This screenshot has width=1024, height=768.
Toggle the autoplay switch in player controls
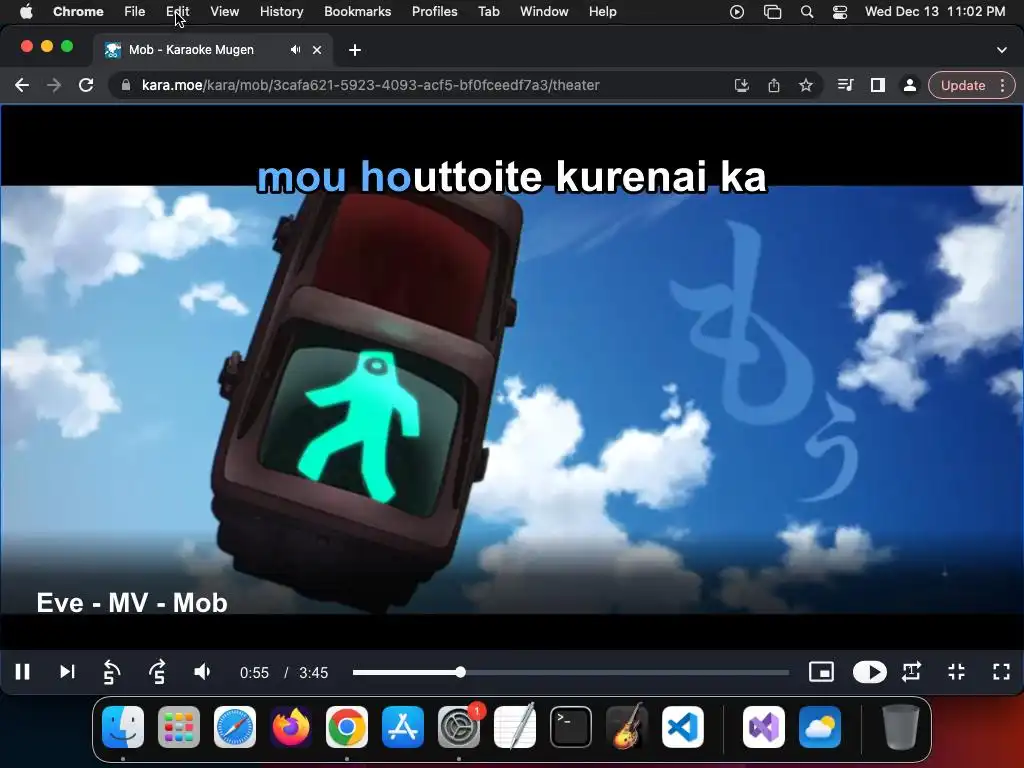(x=869, y=672)
